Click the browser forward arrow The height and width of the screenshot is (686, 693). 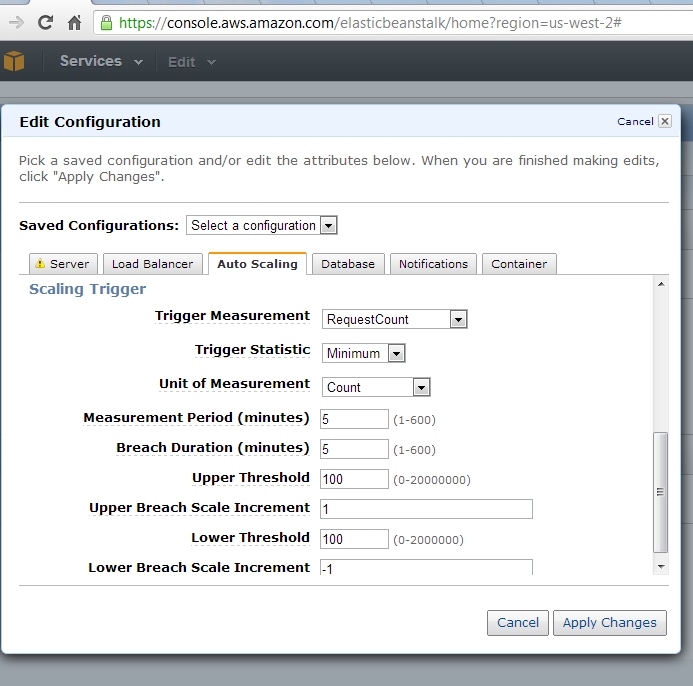[x=16, y=23]
